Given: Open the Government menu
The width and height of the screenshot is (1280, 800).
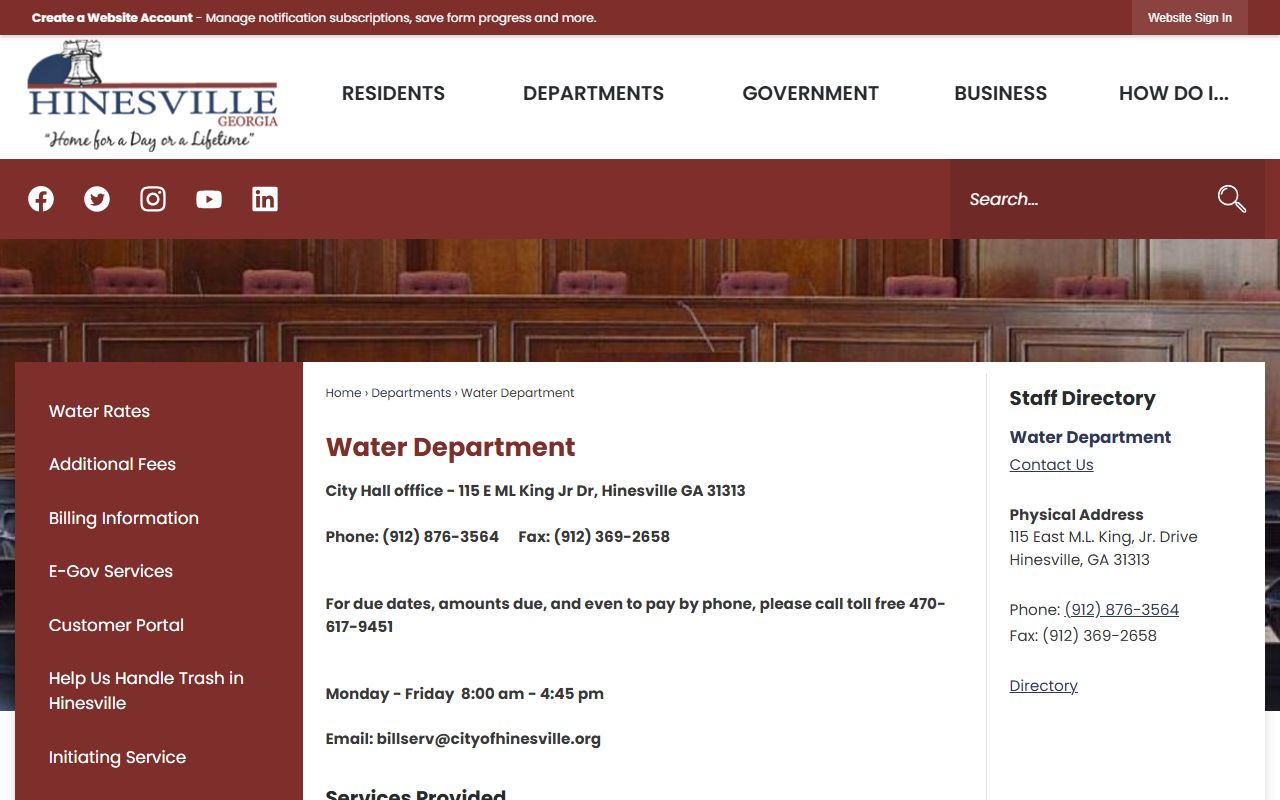Looking at the screenshot, I should click(810, 93).
